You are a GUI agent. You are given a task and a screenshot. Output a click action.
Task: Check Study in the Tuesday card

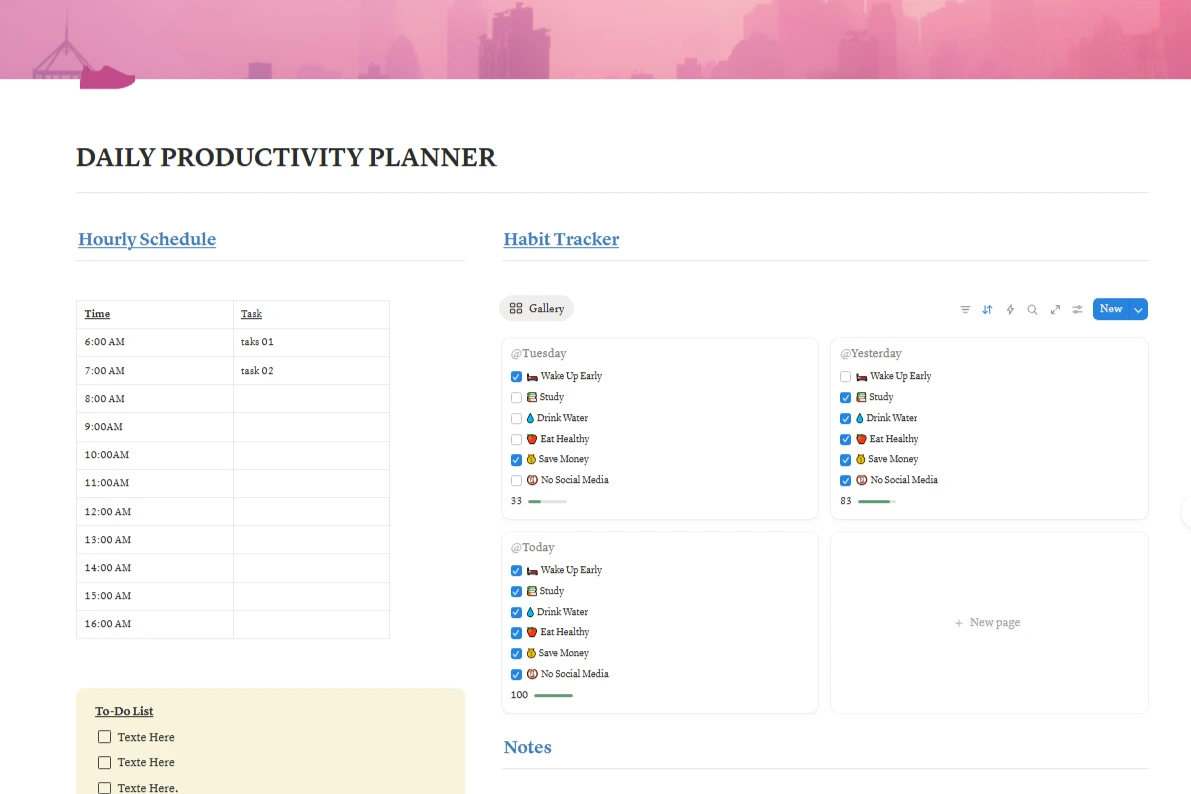(516, 397)
